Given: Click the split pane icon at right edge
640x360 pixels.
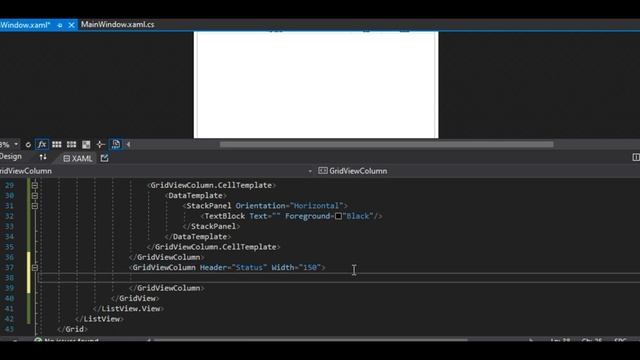Looking at the screenshot, I should [636, 157].
